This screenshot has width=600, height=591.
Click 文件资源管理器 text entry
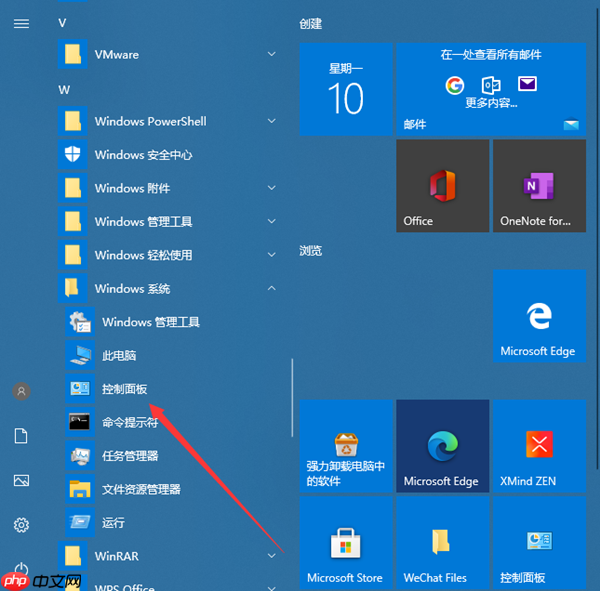click(141, 489)
